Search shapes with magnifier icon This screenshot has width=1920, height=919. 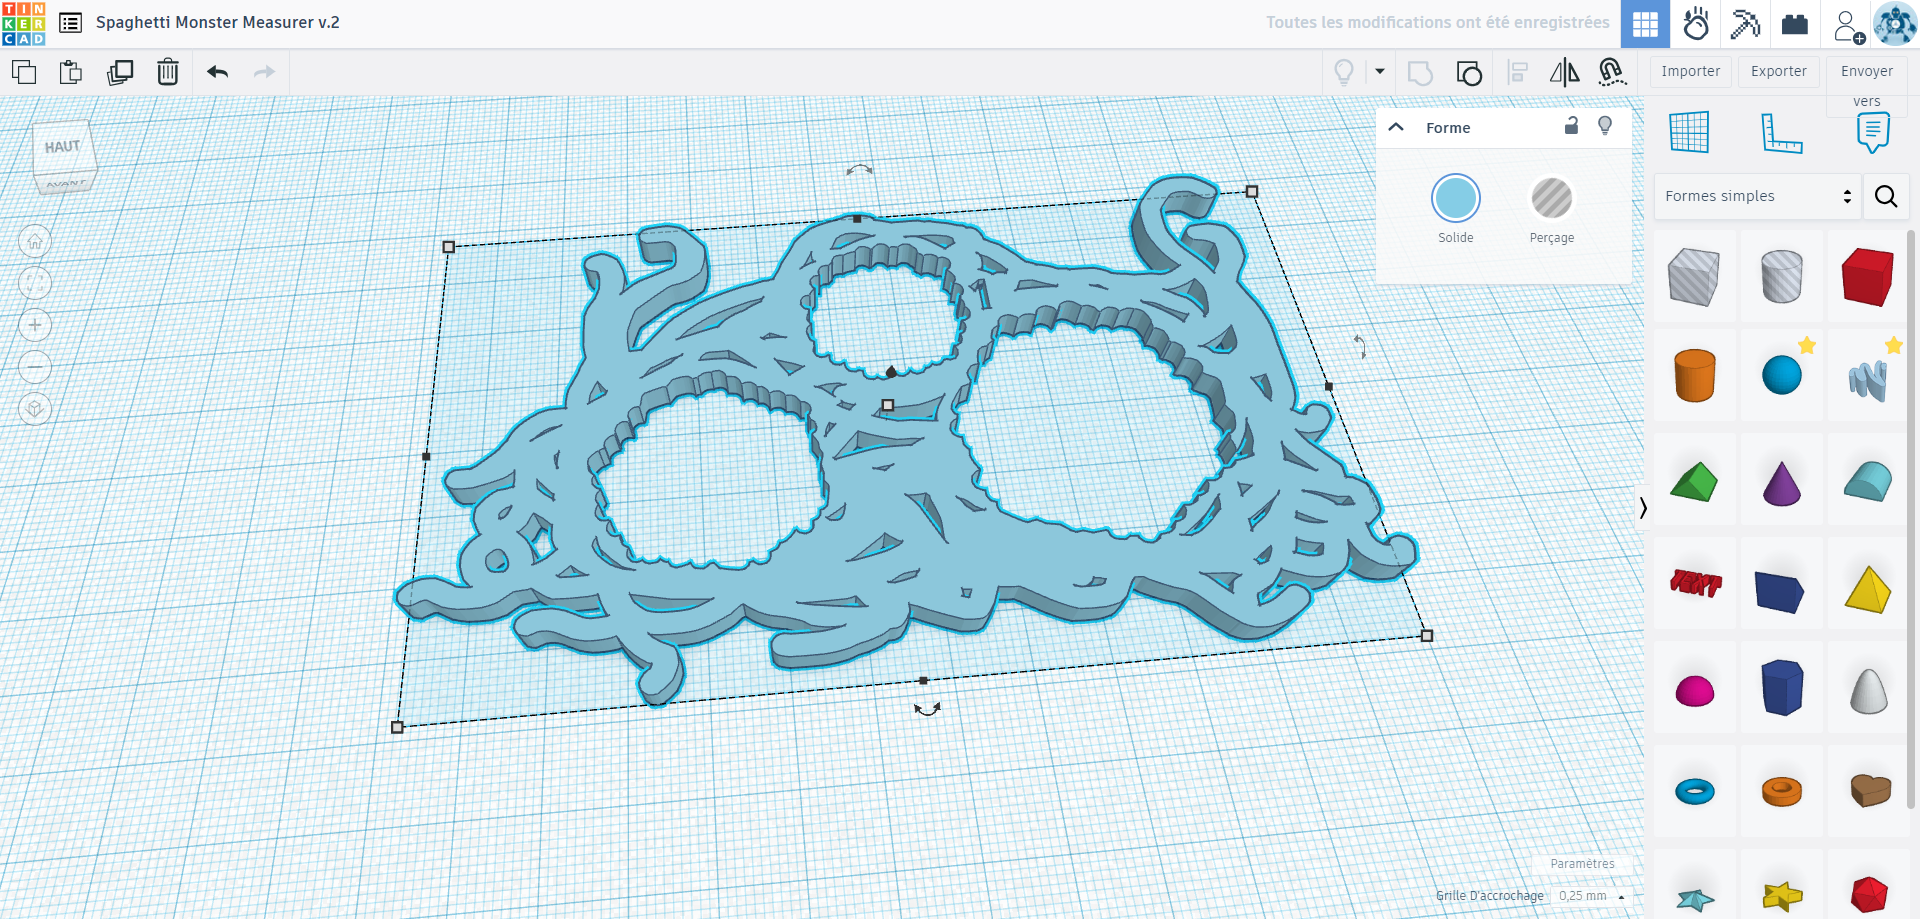tap(1886, 196)
